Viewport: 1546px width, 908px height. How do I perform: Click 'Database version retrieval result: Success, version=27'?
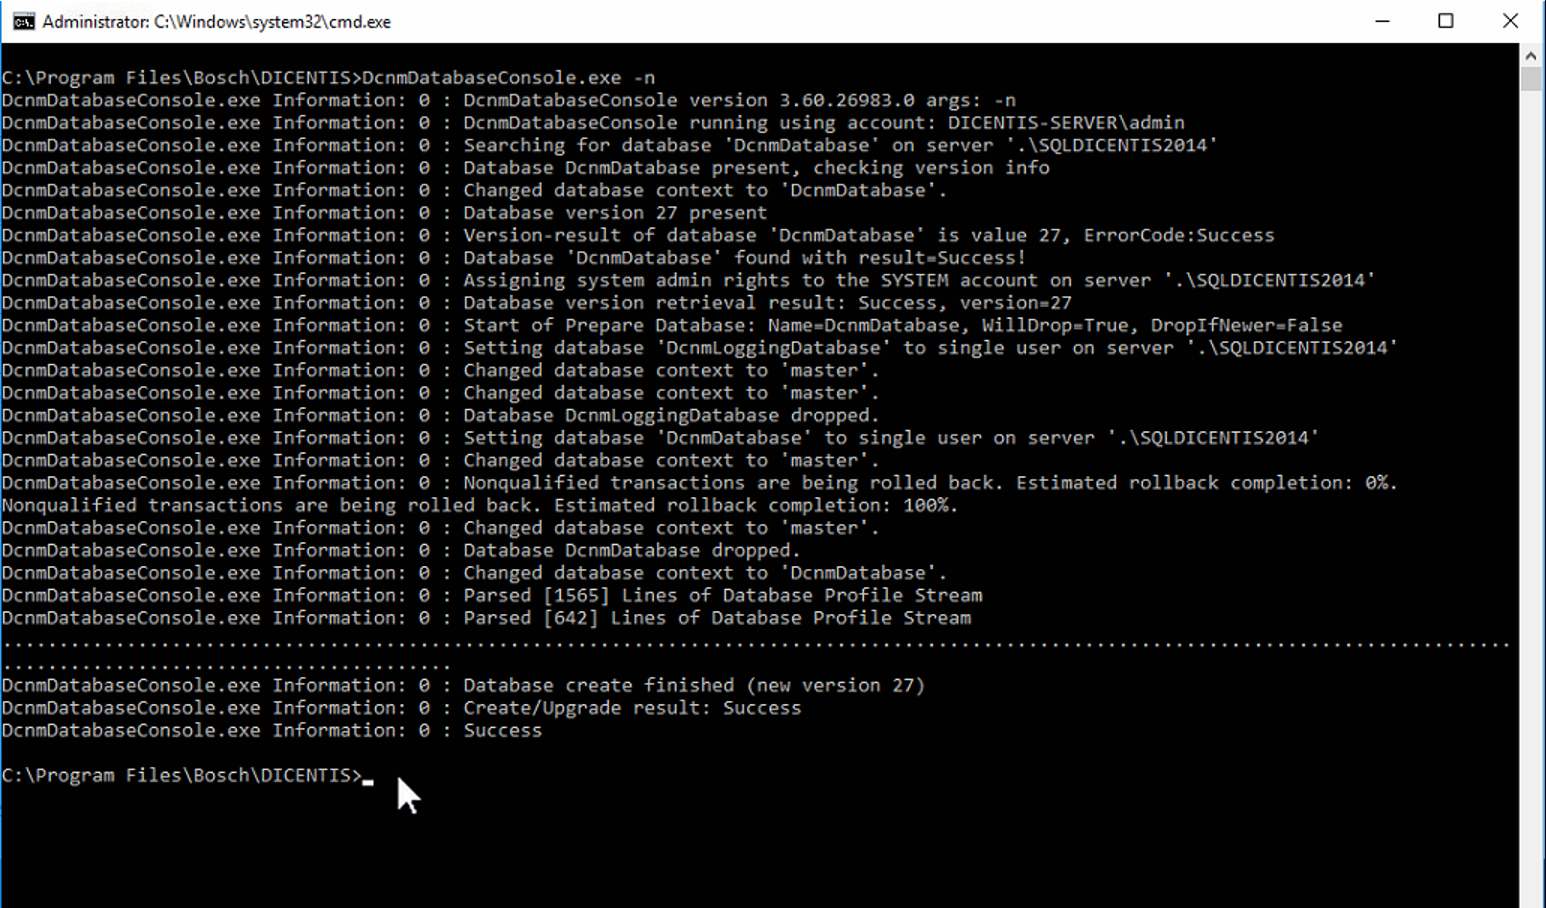(767, 303)
